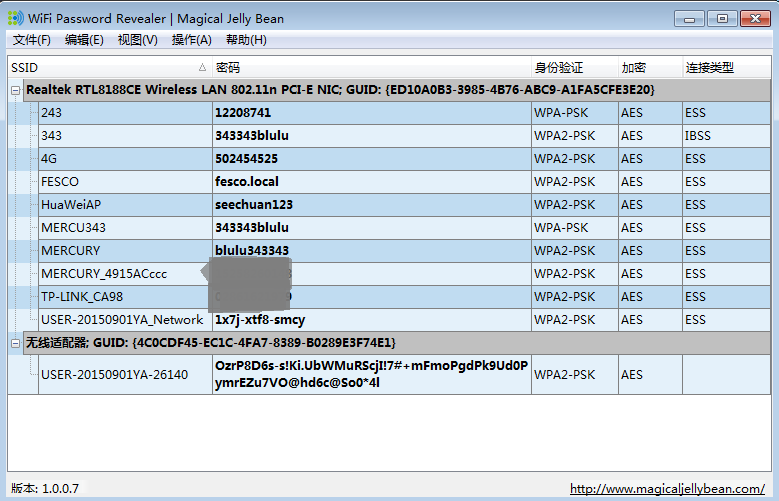Select the 343 SSID row

(x=404, y=136)
